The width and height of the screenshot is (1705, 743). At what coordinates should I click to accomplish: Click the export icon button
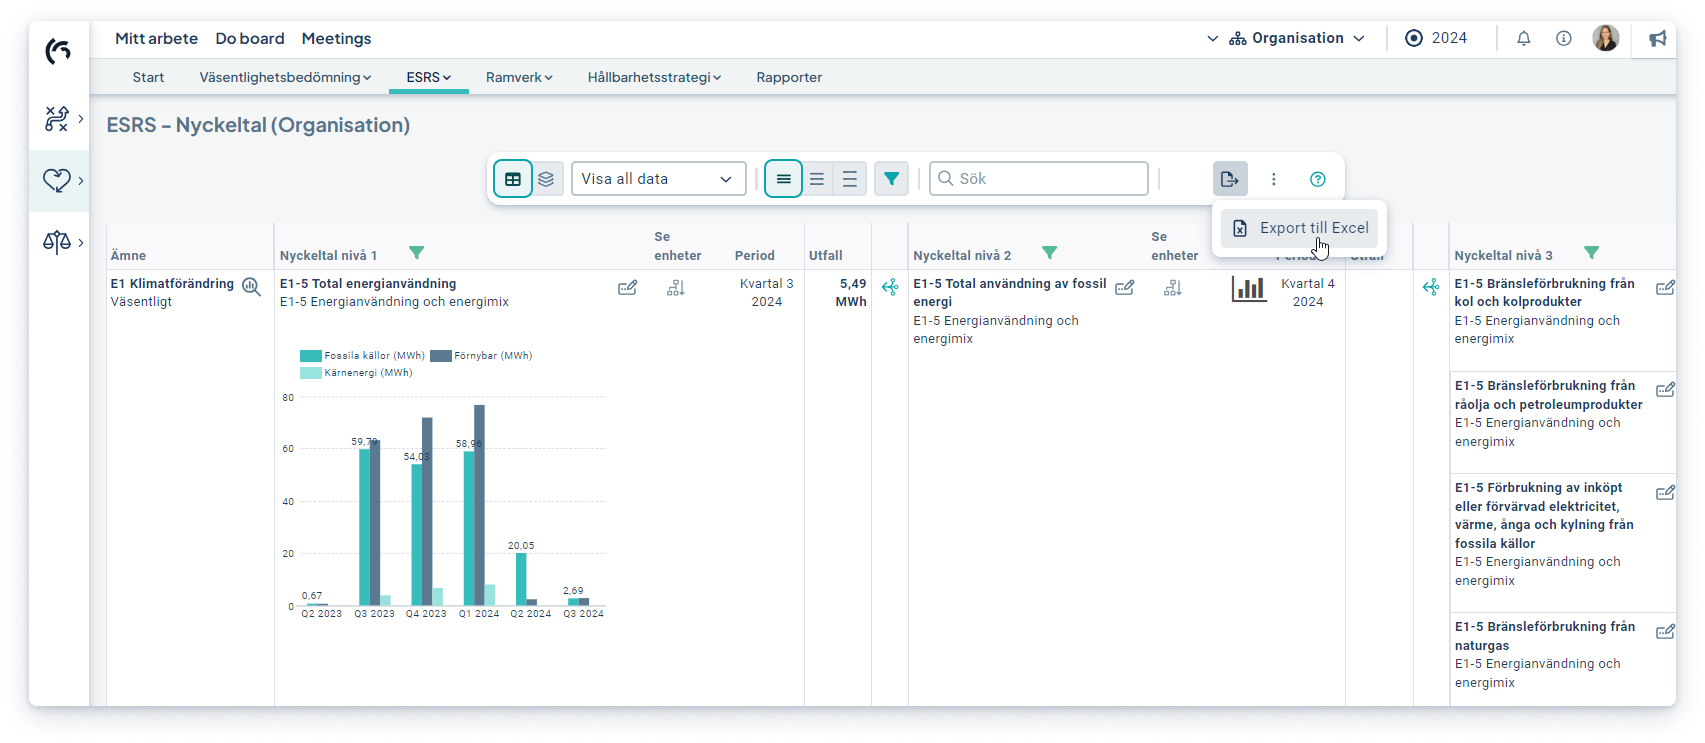[1230, 179]
